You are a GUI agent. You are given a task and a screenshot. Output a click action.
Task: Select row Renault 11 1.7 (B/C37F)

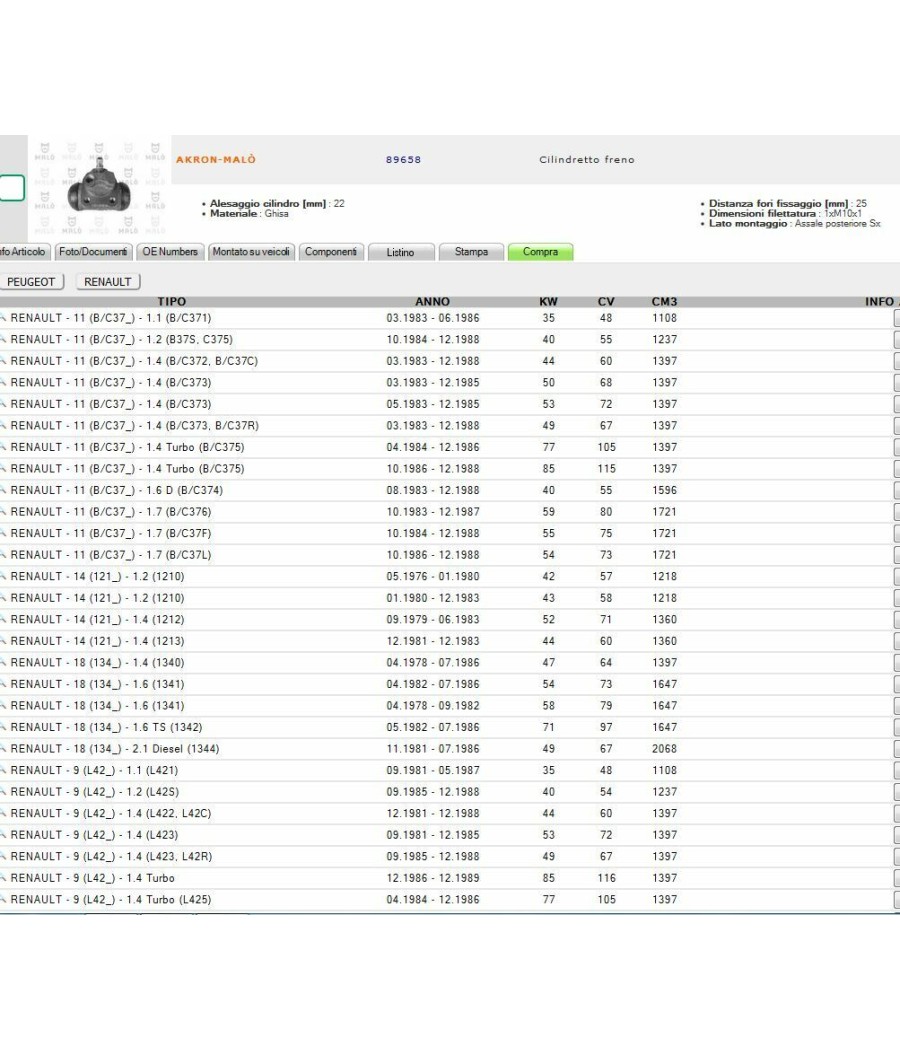tap(449, 533)
